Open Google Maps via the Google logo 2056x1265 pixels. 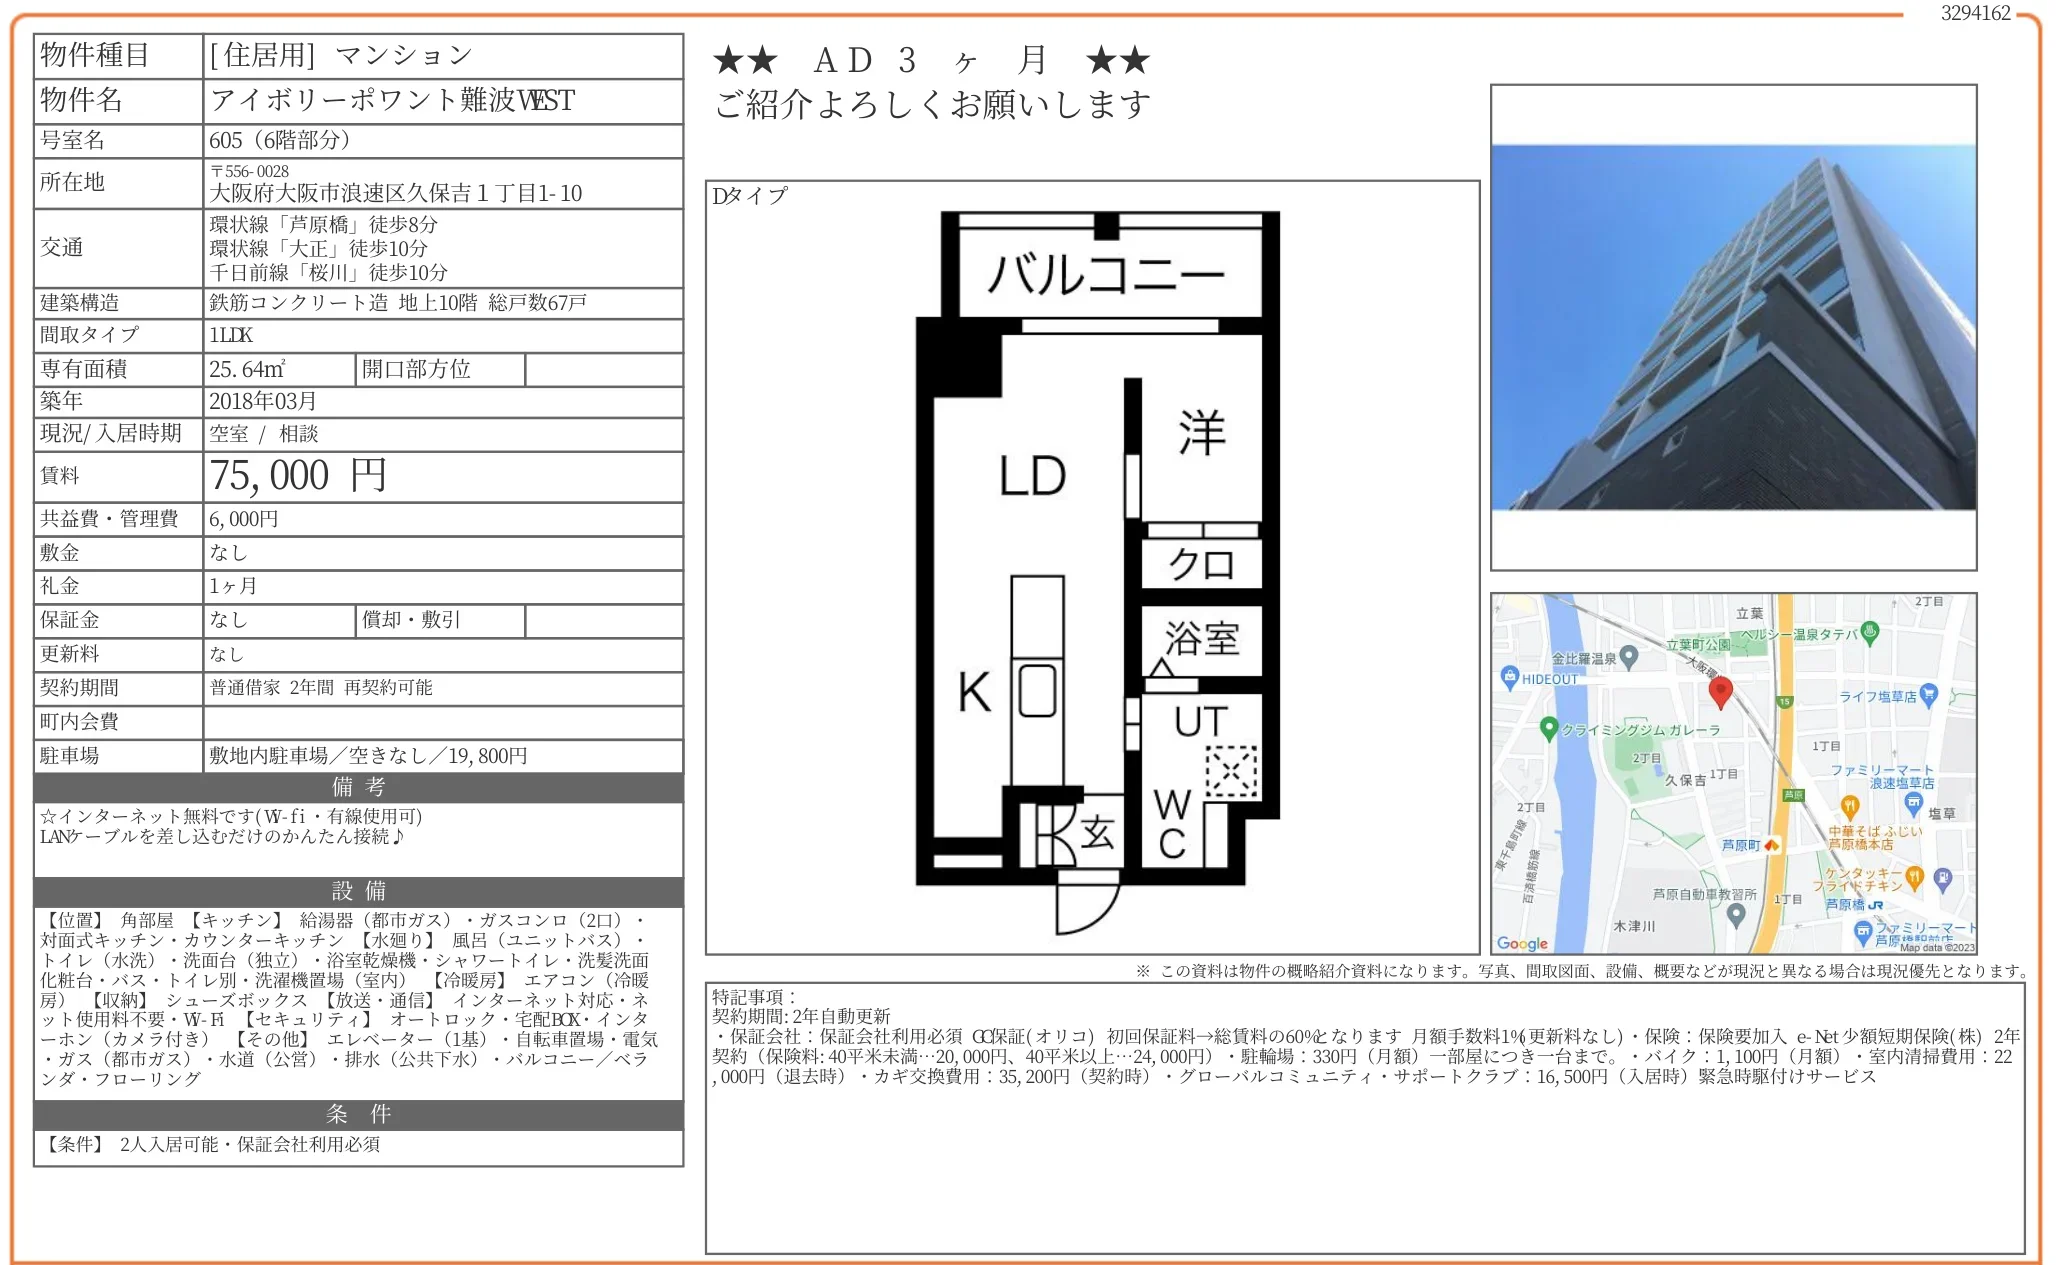pos(1523,943)
